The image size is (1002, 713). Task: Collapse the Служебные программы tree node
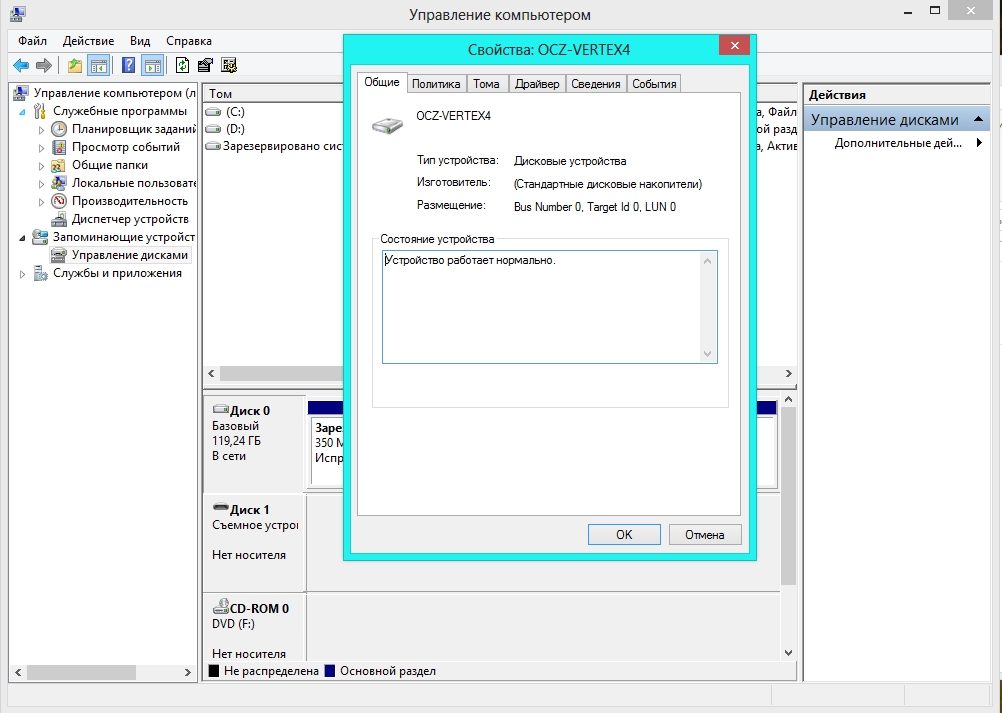tap(23, 111)
